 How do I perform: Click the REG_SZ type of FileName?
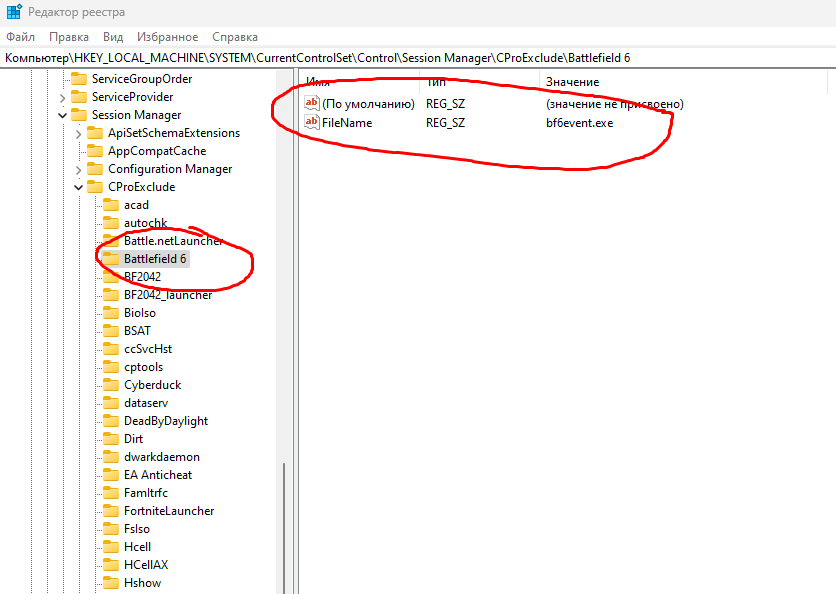click(x=445, y=123)
